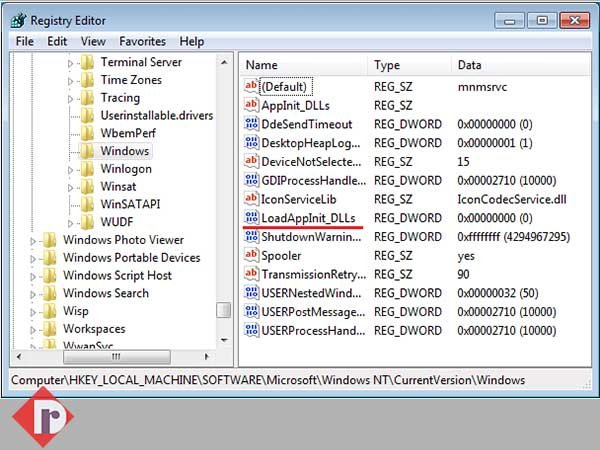Image resolution: width=600 pixels, height=450 pixels.
Task: Click the TransmissionRetry string icon
Action: point(251,274)
